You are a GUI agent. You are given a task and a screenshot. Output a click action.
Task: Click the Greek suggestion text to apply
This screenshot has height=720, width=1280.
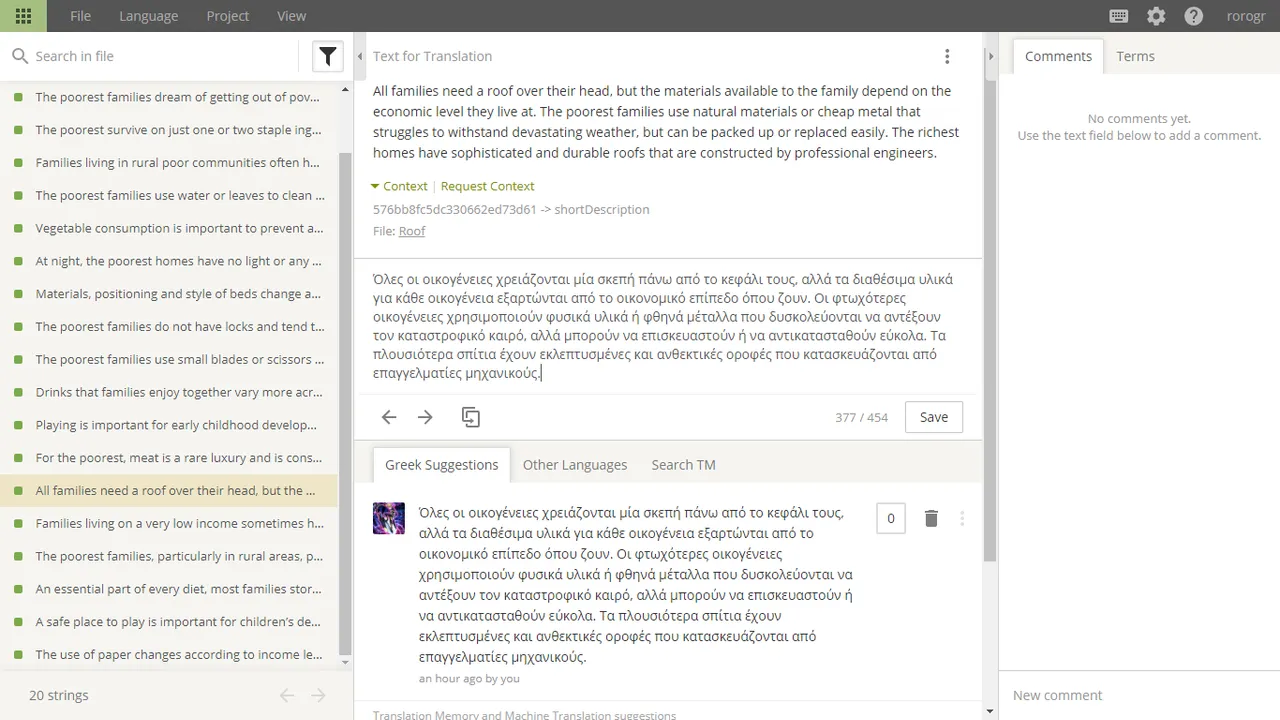[636, 585]
